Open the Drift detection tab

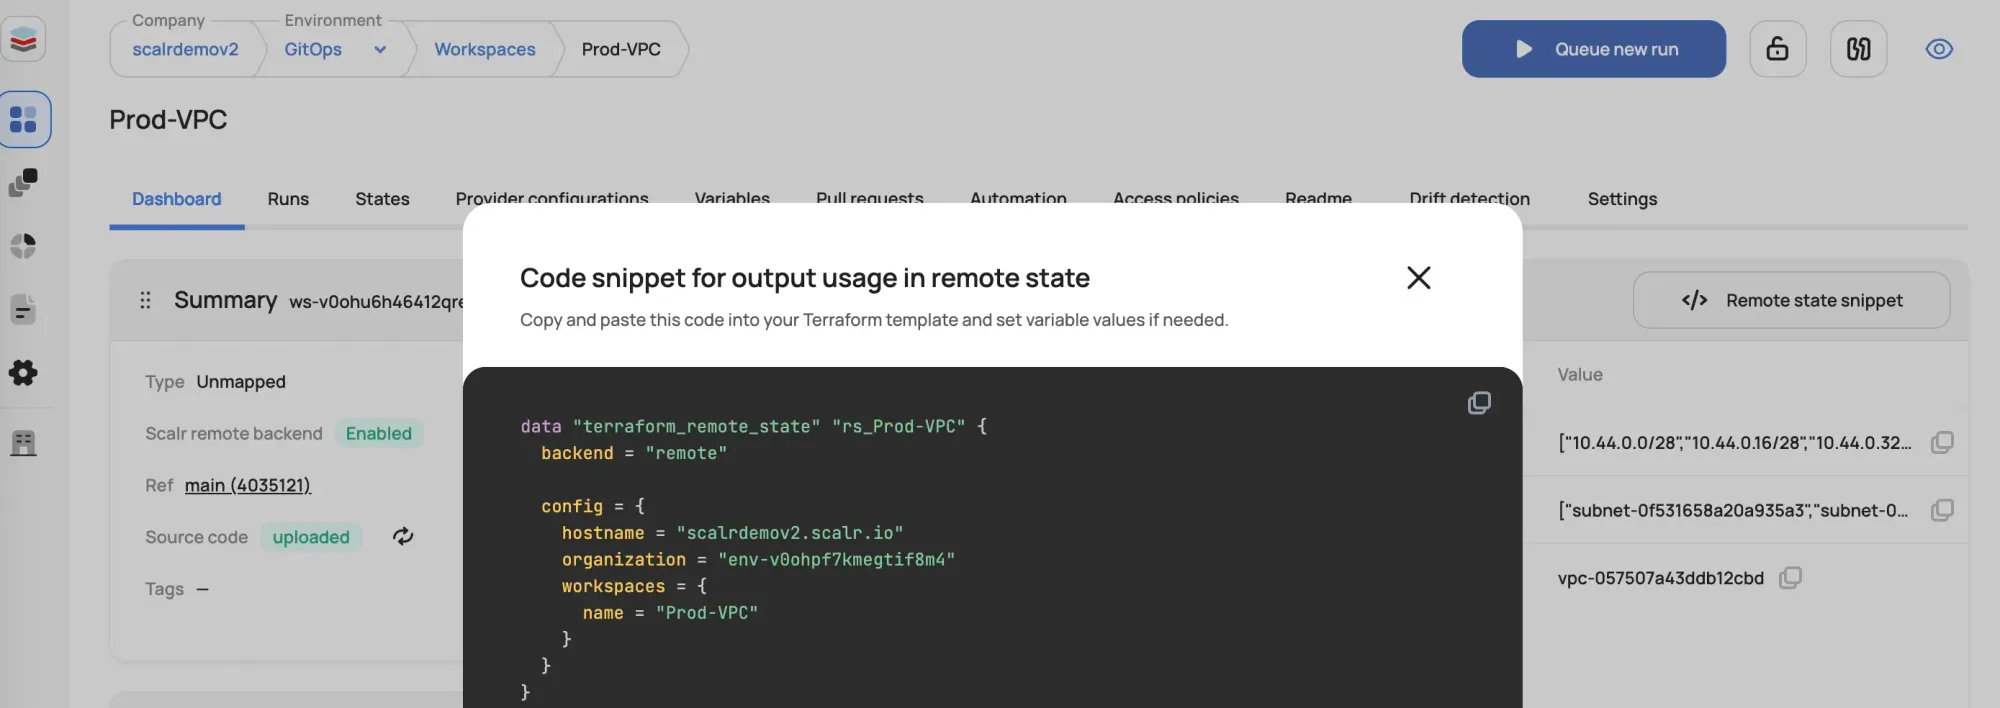click(1469, 199)
